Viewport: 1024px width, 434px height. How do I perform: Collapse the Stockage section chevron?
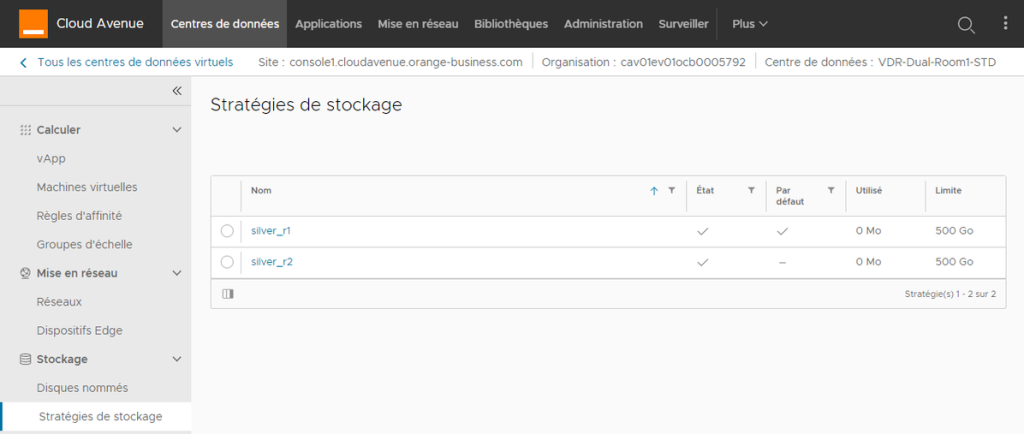(176, 359)
